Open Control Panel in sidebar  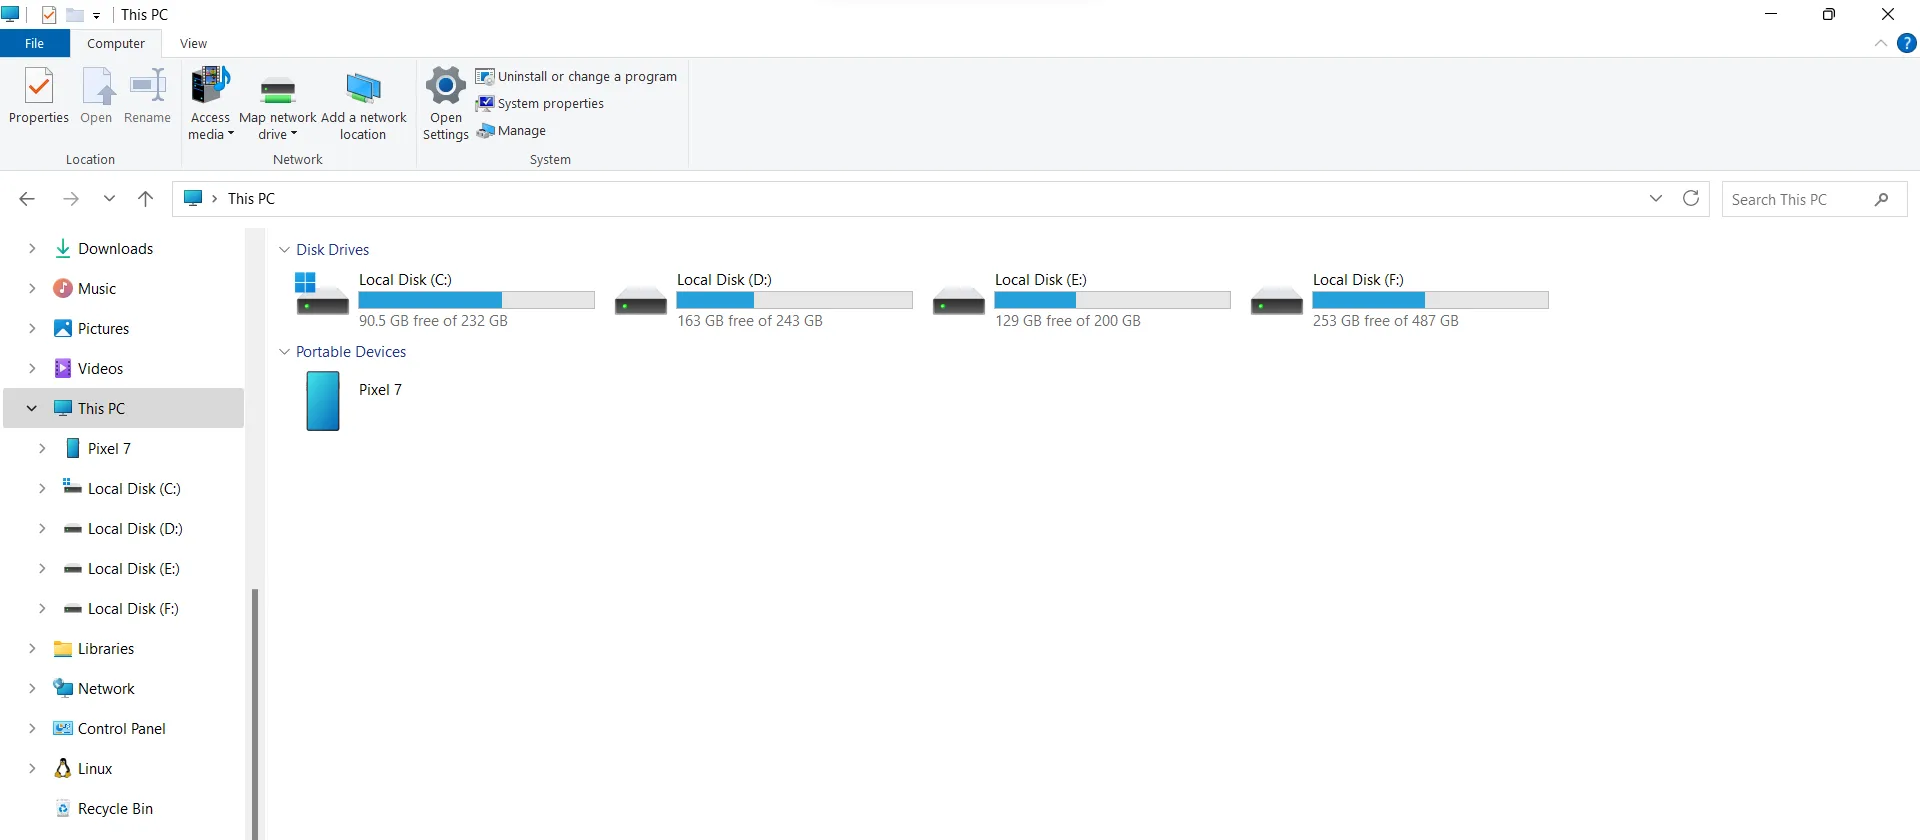click(110, 728)
